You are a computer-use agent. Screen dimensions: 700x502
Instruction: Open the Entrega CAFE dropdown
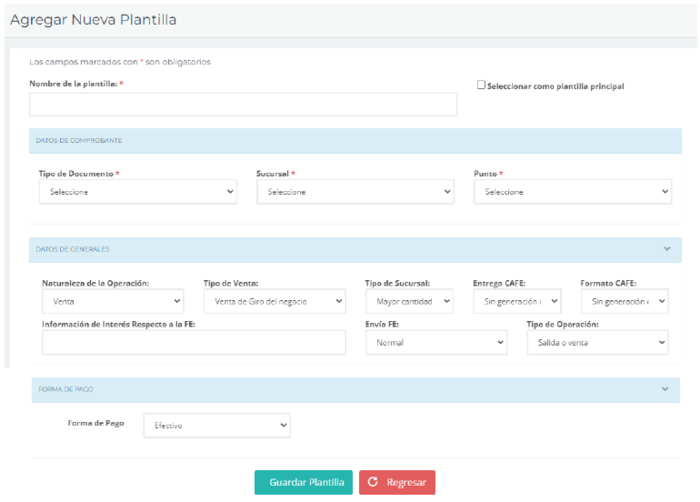517,301
